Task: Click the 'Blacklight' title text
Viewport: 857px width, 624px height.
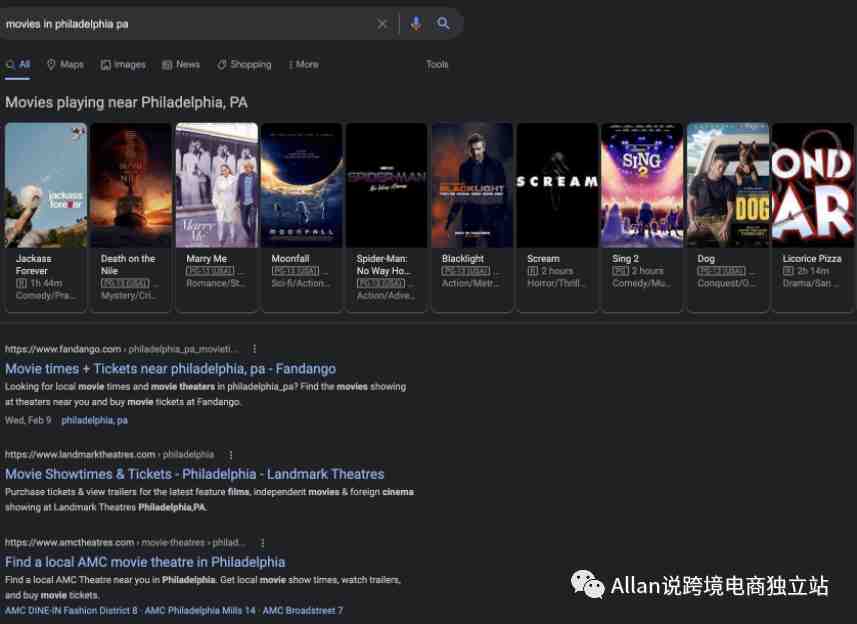Action: (x=463, y=258)
